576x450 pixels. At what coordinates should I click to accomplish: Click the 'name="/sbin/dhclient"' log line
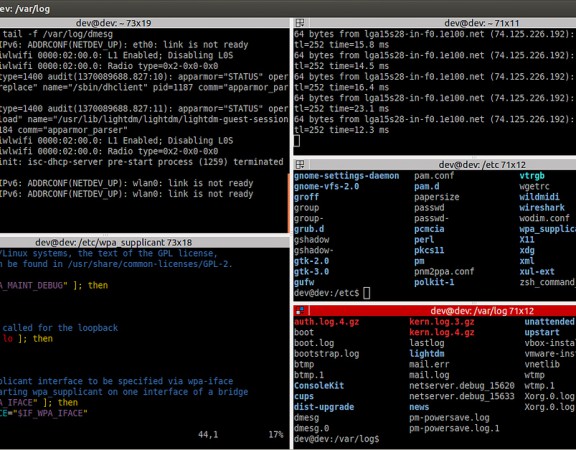coord(144,87)
